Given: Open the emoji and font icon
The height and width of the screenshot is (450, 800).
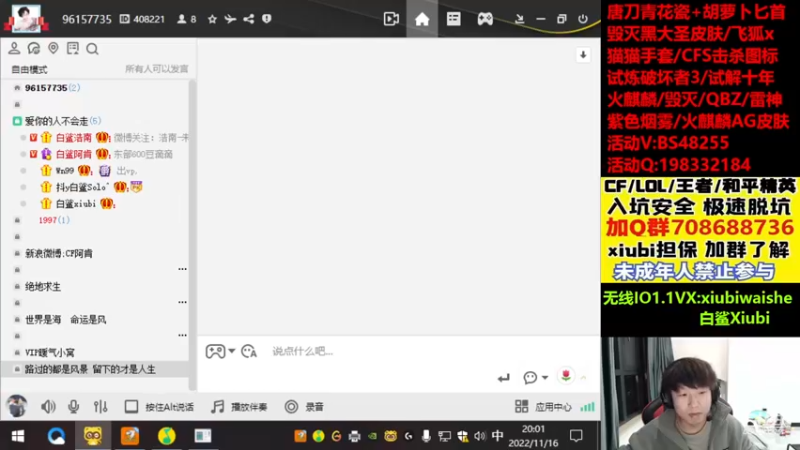Looking at the screenshot, I should pos(248,351).
